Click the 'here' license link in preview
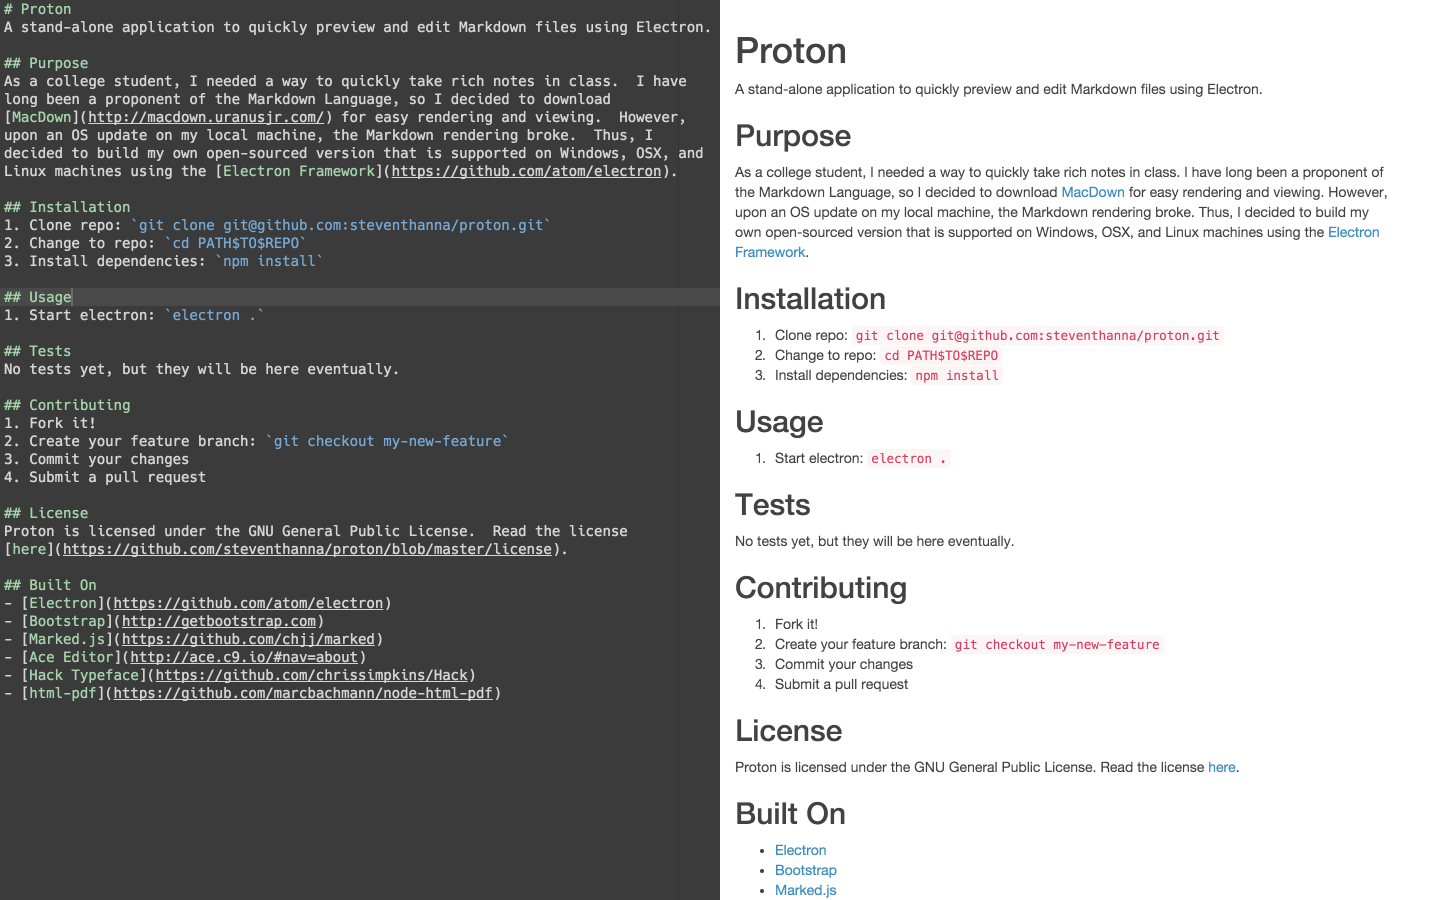1440x900 pixels. coord(1221,767)
